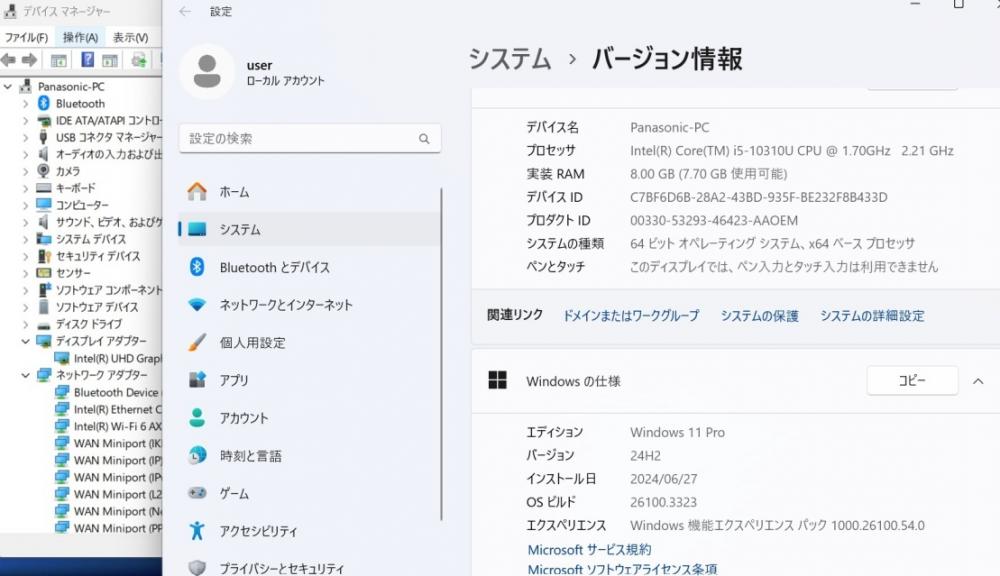1000x576 pixels.
Task: Click the システム breadcrumb in the header
Action: tap(510, 59)
